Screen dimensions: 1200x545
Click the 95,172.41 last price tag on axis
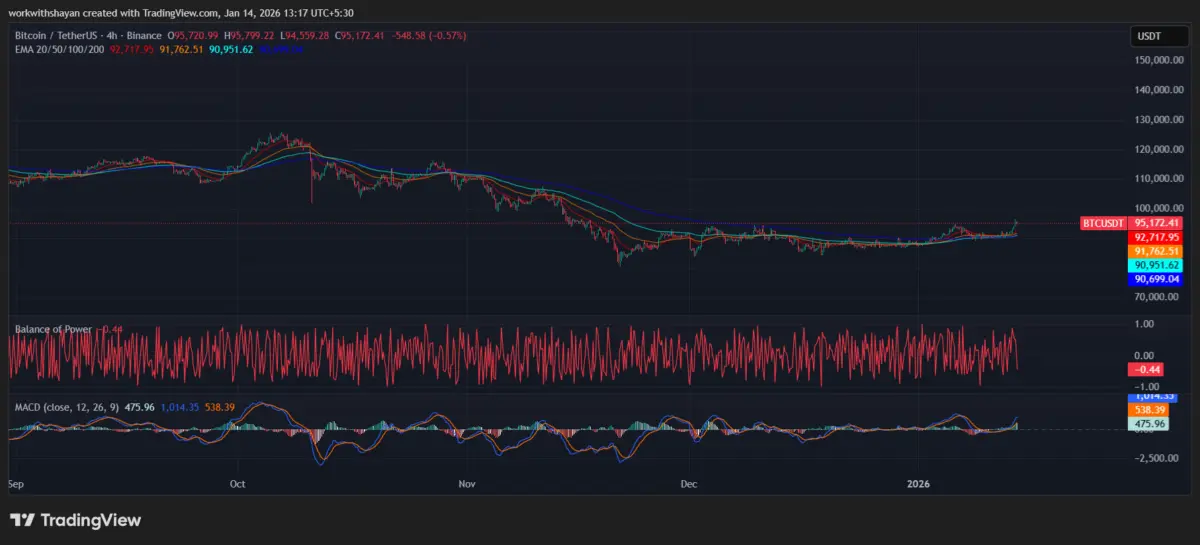1155,223
